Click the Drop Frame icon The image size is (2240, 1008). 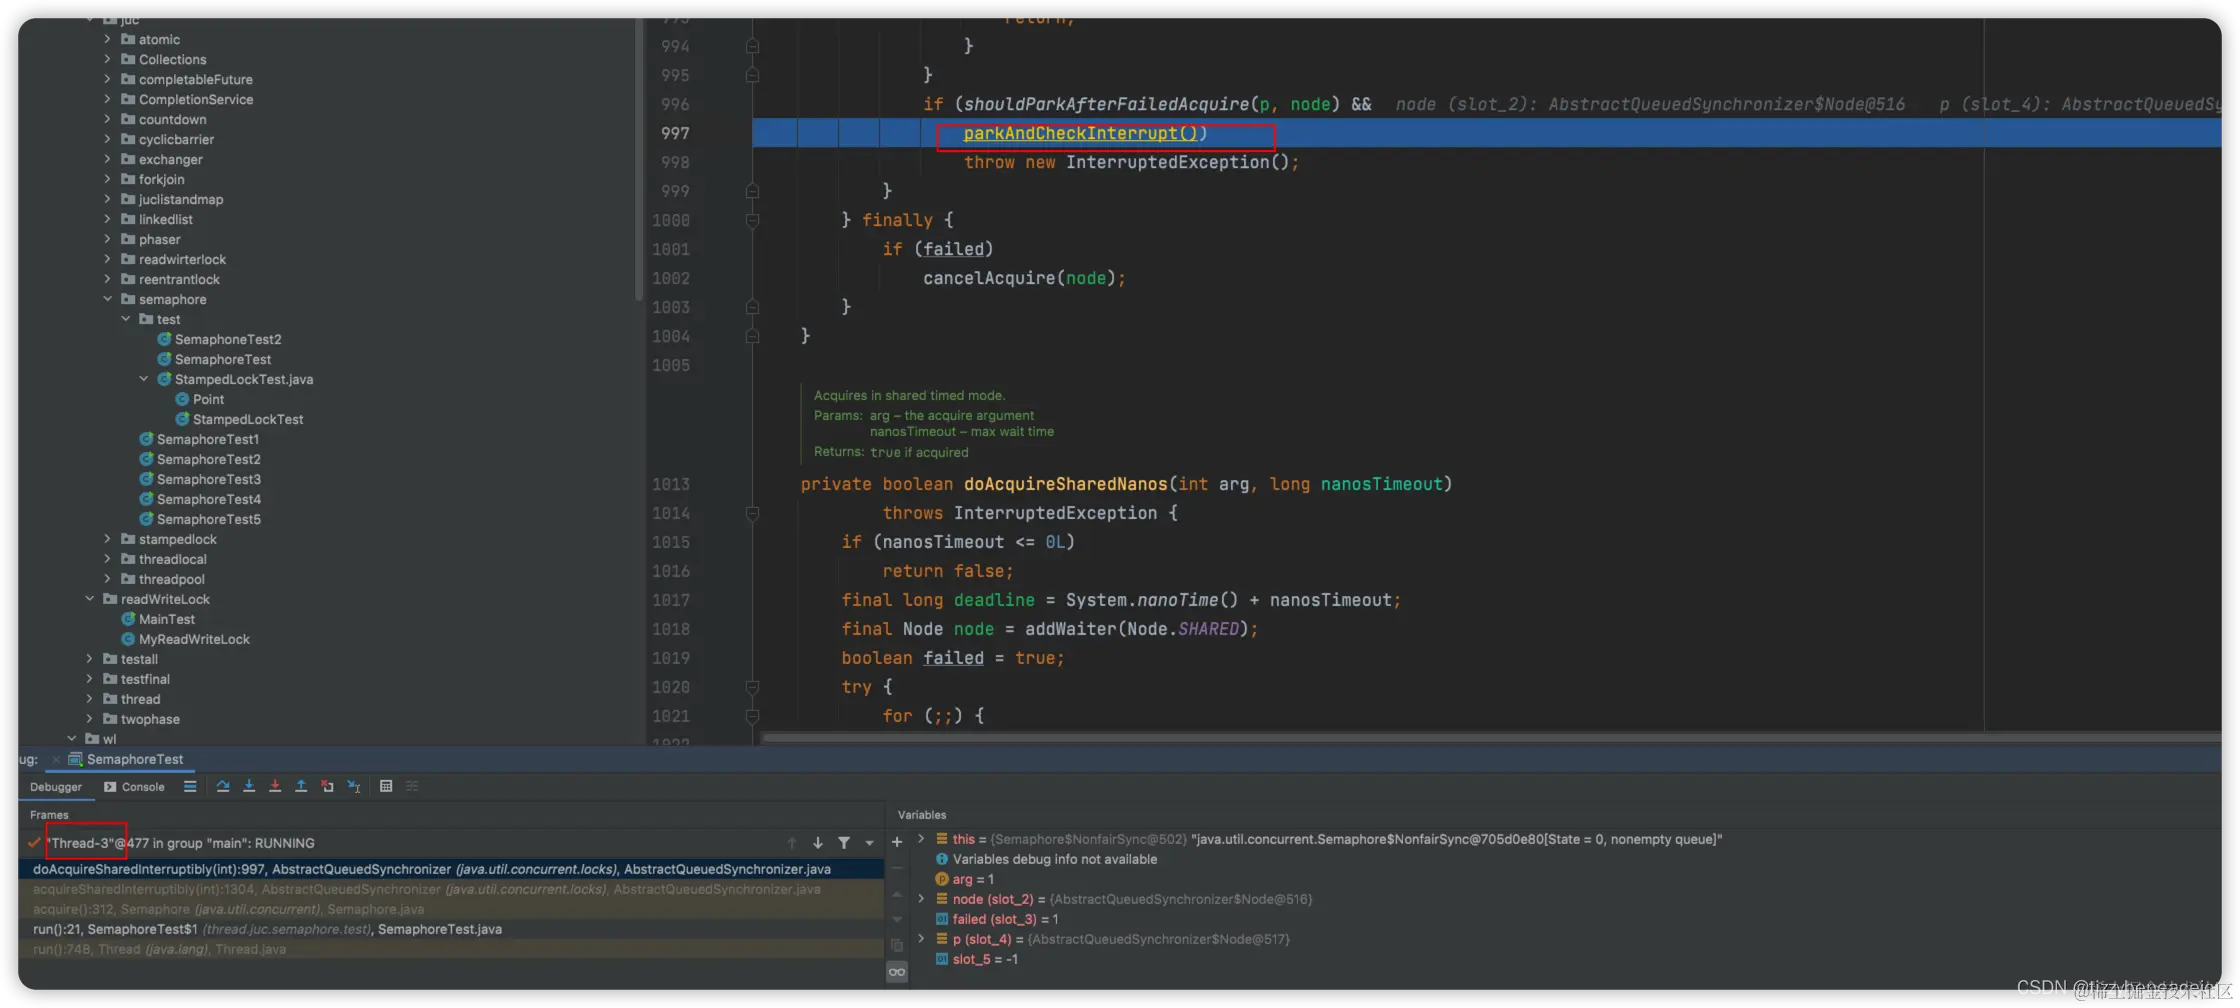[x=327, y=786]
